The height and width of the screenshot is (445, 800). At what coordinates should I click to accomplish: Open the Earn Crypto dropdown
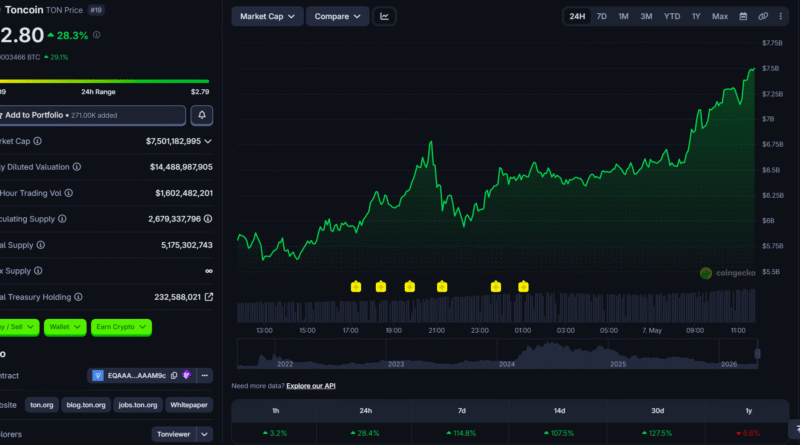[x=121, y=327]
